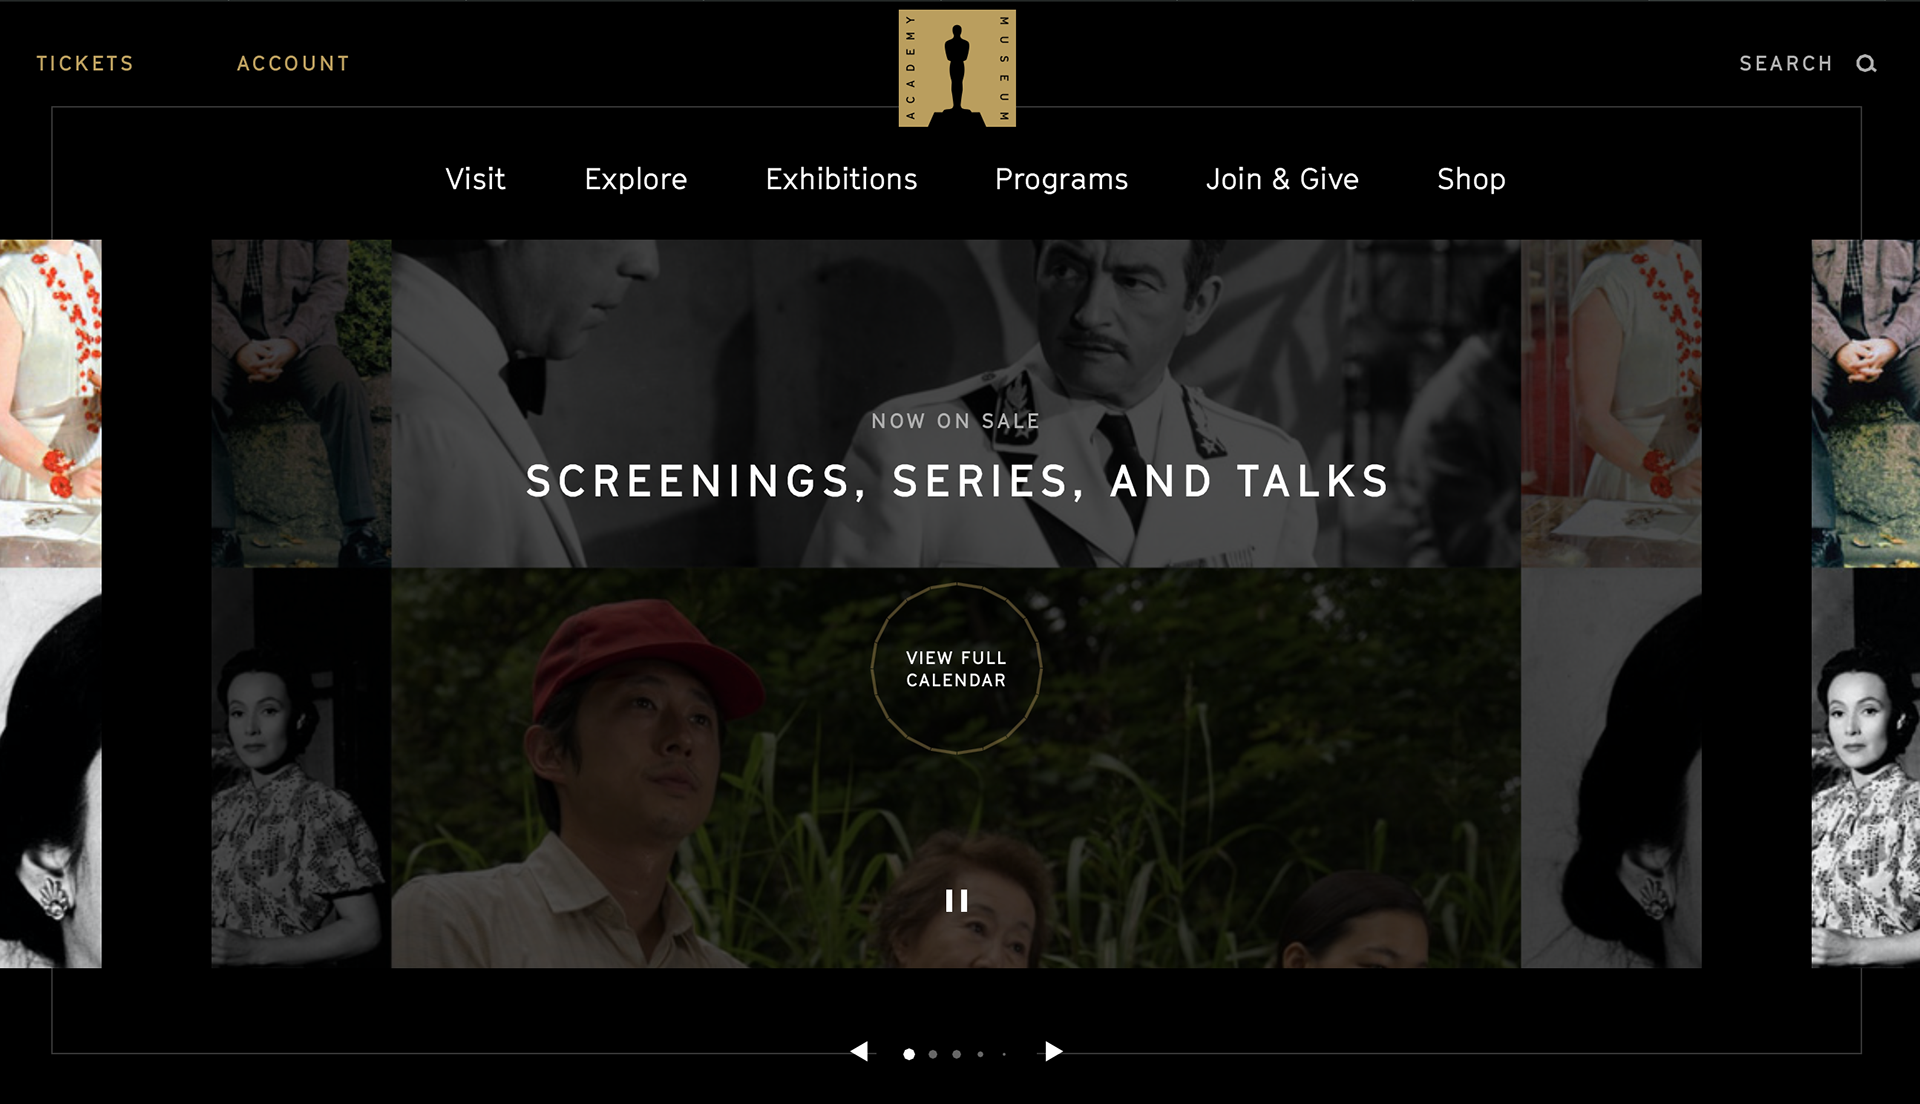This screenshot has width=1920, height=1104.
Task: Advance to the next slide arrow
Action: click(x=1053, y=1051)
